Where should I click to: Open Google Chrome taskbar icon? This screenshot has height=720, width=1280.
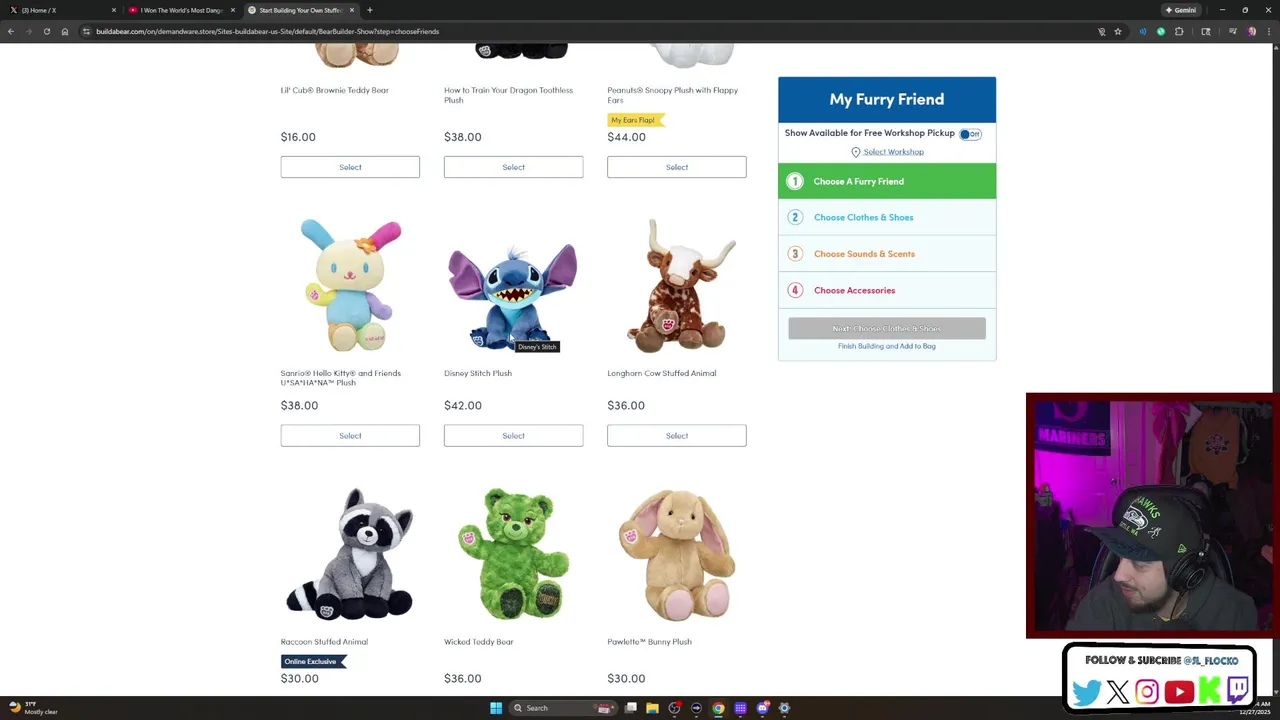coord(718,708)
